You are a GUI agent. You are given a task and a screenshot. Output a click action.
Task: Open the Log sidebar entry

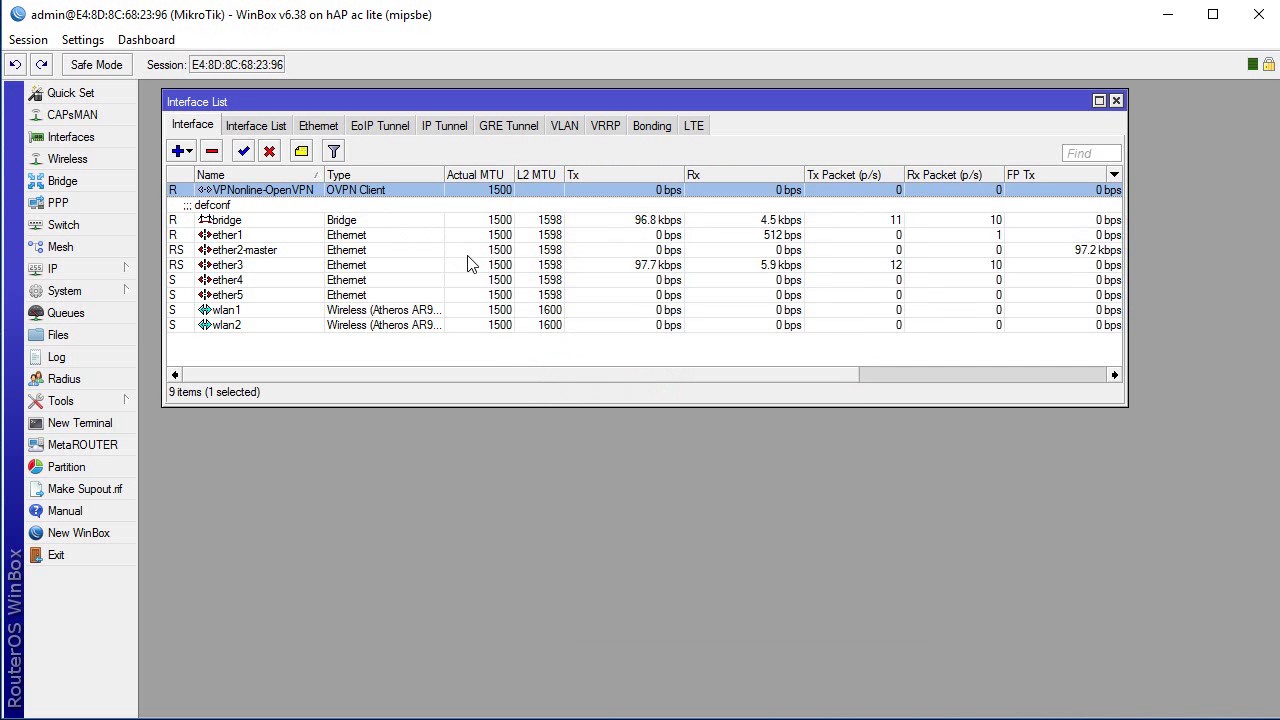click(x=56, y=357)
